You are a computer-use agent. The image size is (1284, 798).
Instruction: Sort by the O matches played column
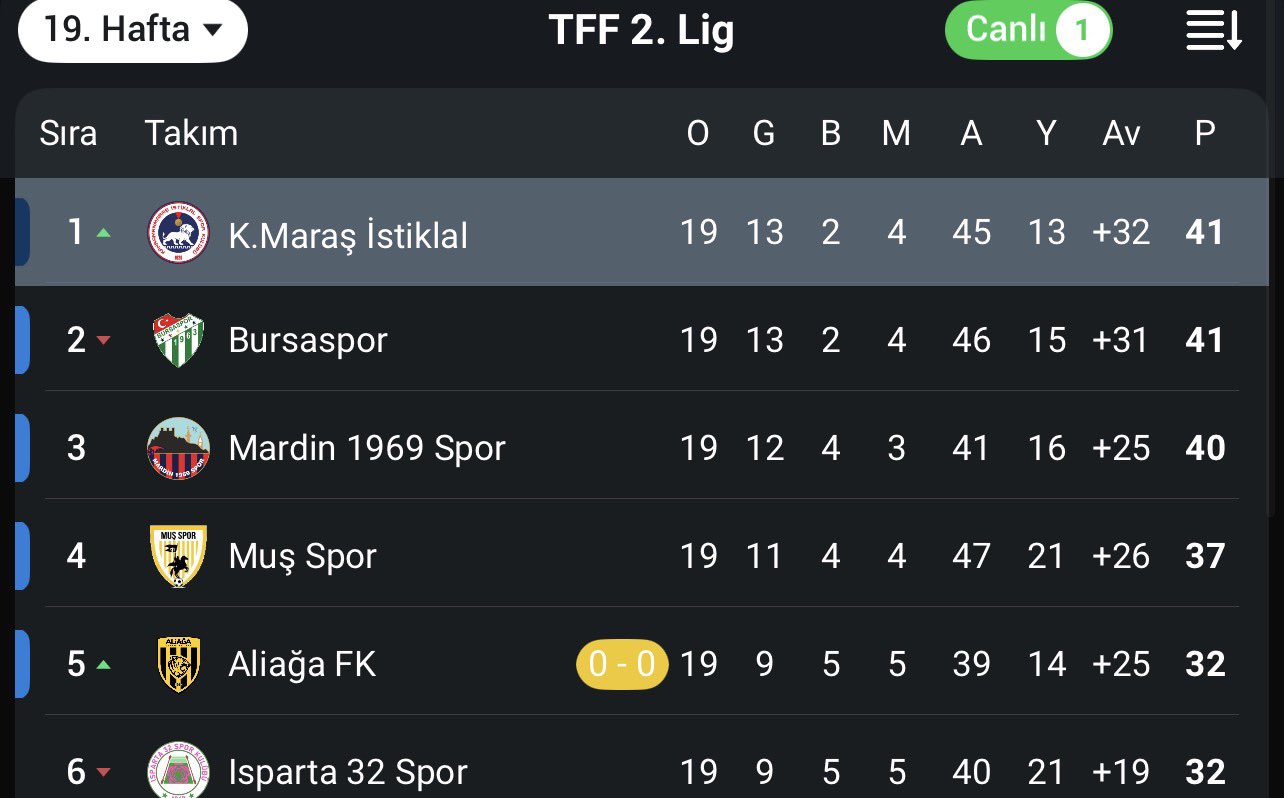coord(698,133)
